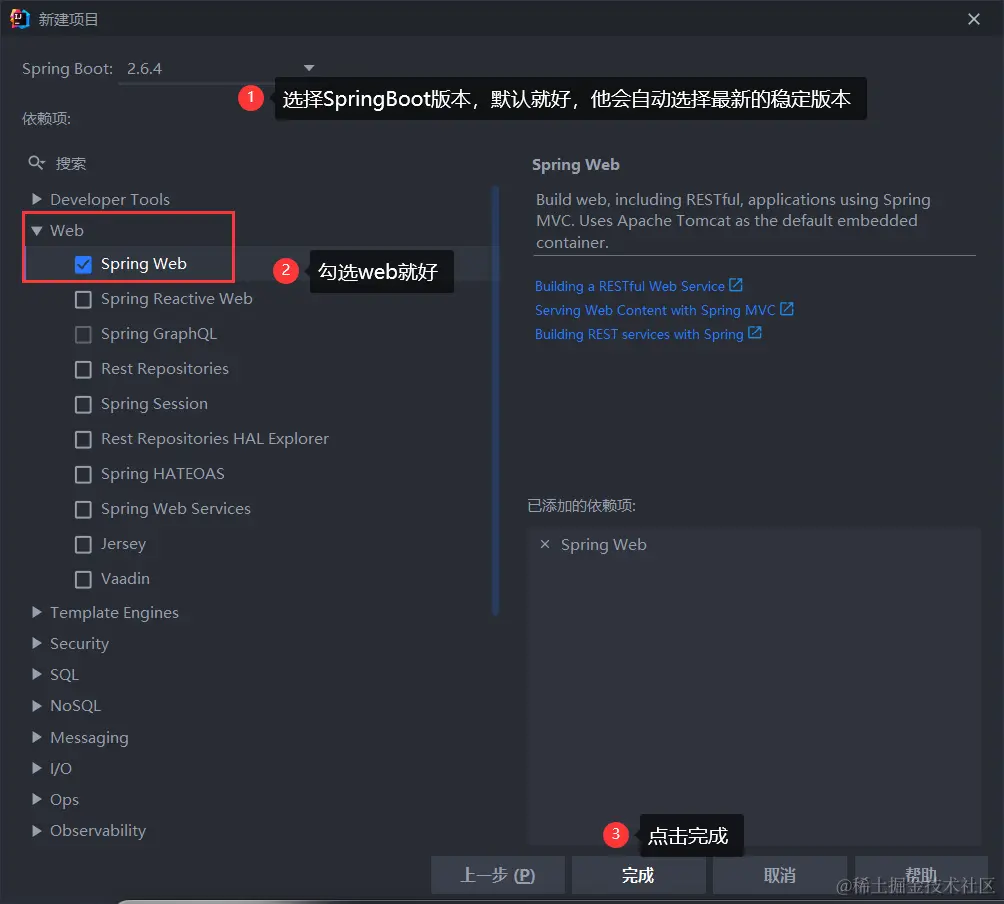Click the 帮助 help button

(921, 875)
